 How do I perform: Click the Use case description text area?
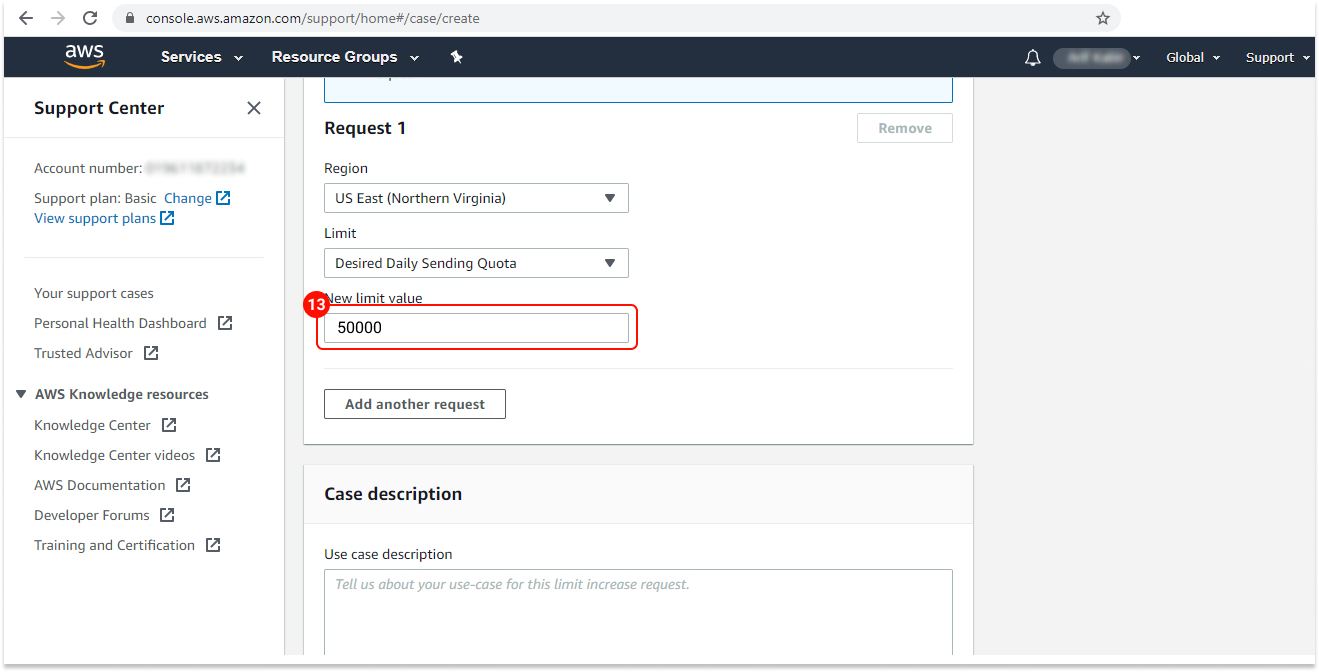pyautogui.click(x=638, y=612)
